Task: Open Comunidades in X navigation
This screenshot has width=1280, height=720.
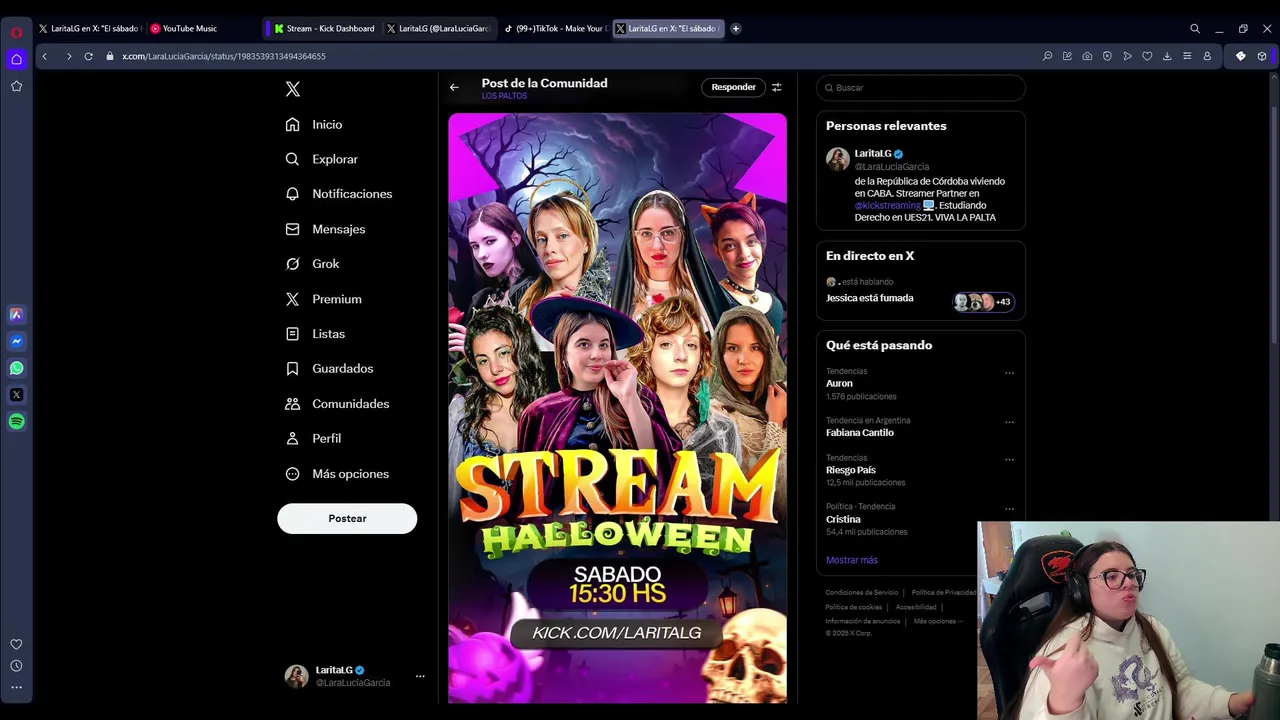Action: (337, 404)
